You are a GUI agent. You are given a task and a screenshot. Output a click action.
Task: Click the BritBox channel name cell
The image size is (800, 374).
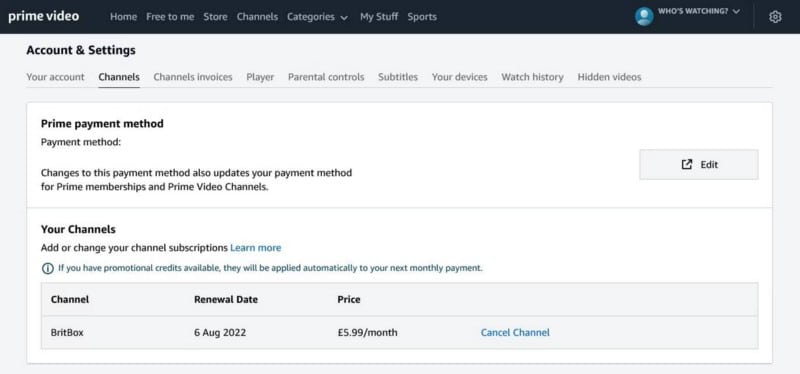pos(67,333)
